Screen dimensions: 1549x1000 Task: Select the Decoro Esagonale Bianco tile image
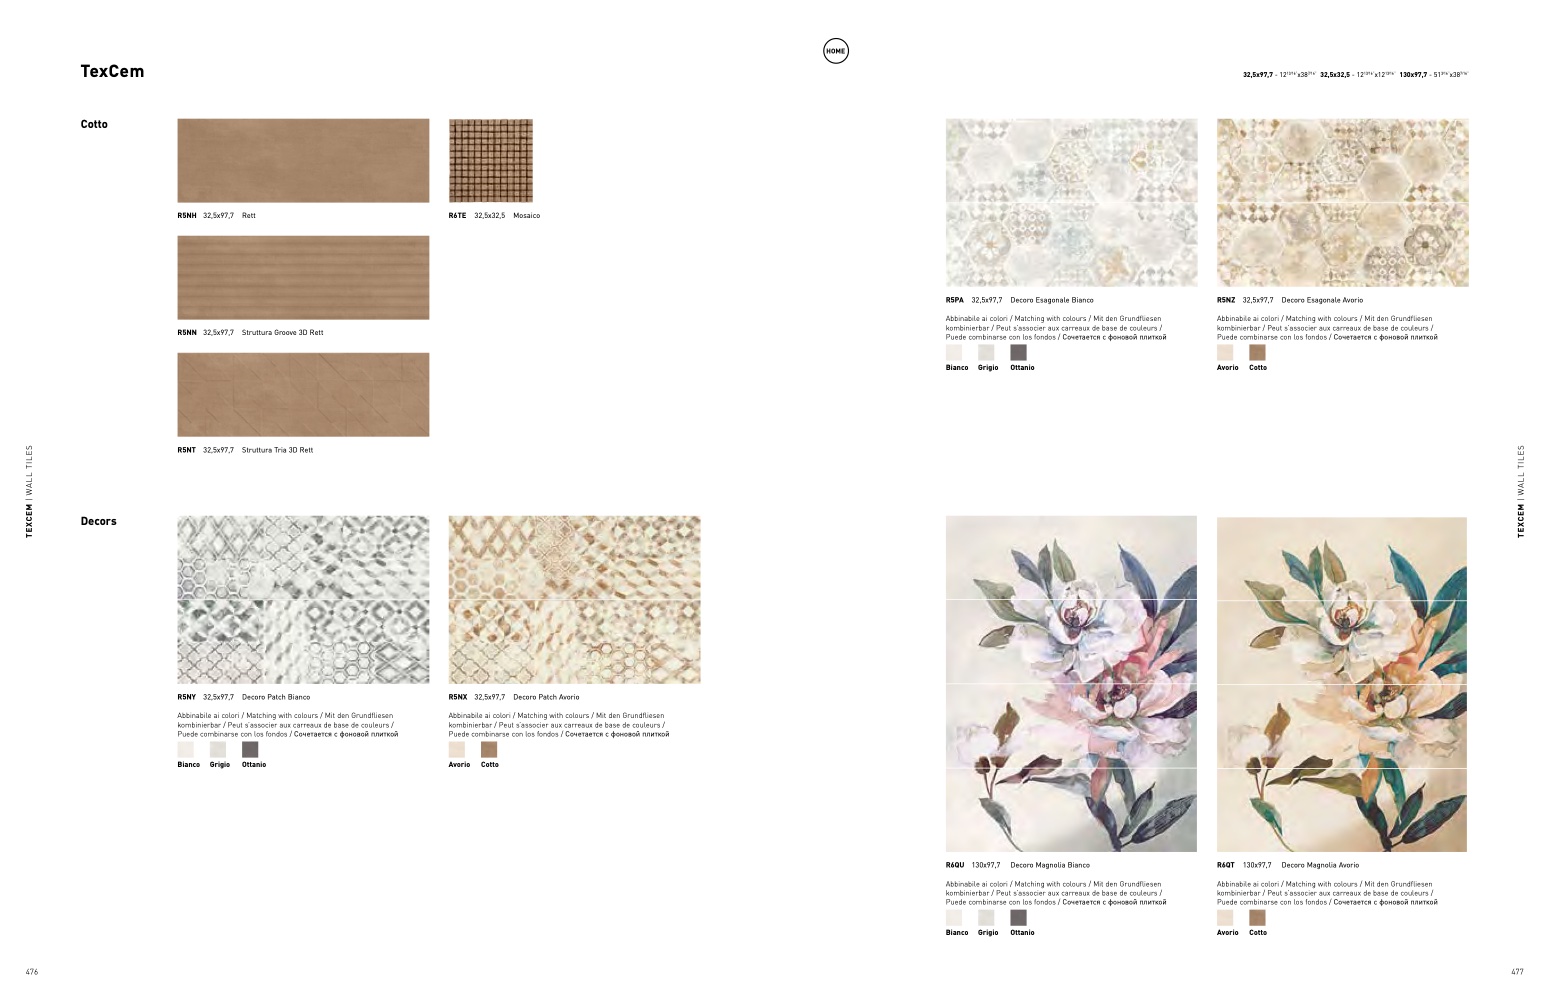pyautogui.click(x=1071, y=203)
